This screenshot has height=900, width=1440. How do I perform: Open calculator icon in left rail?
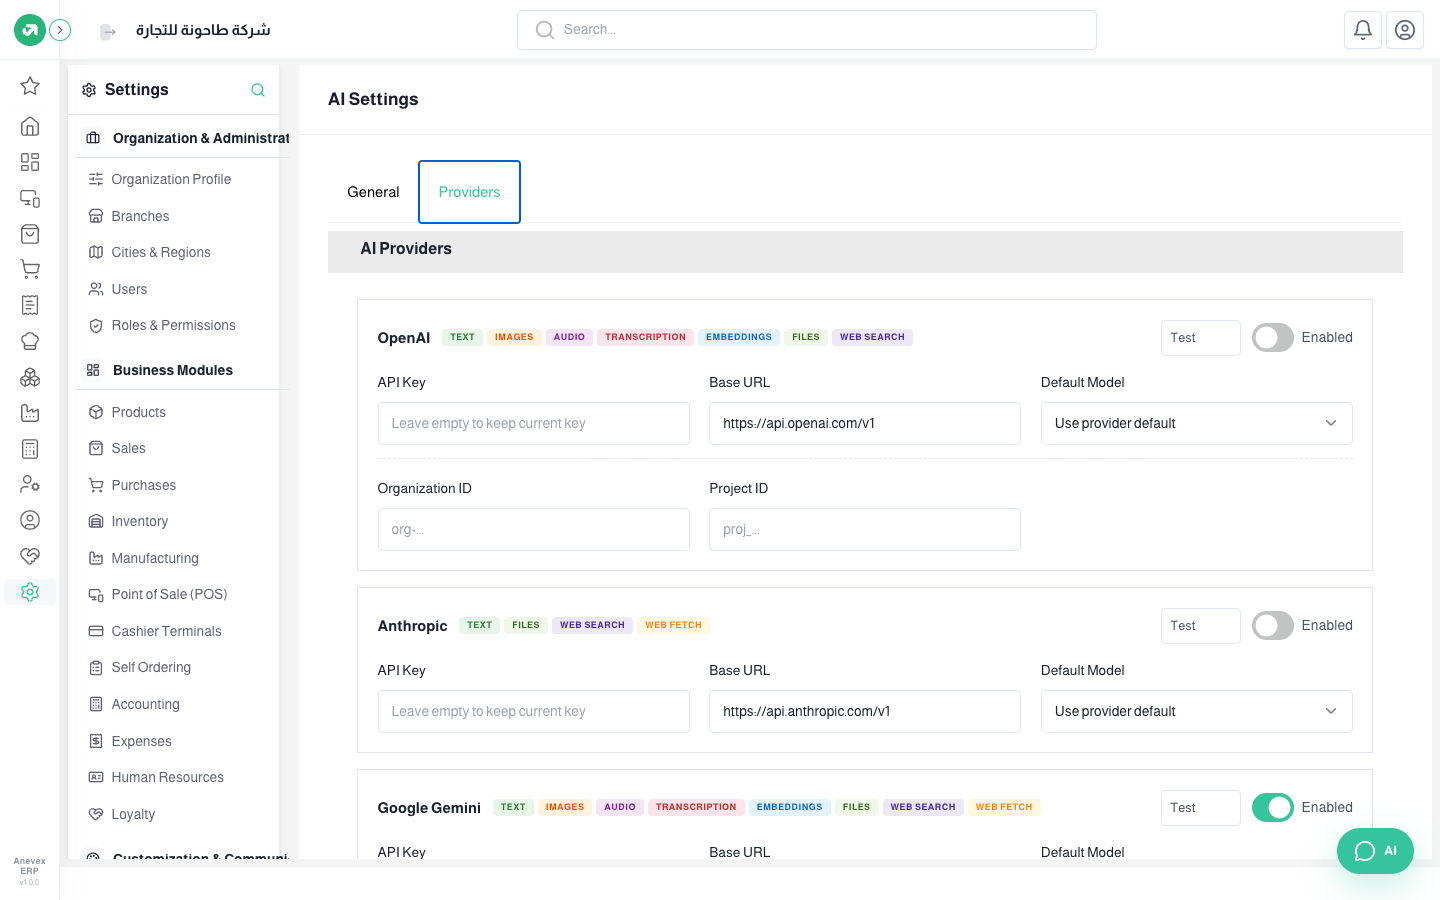(30, 449)
